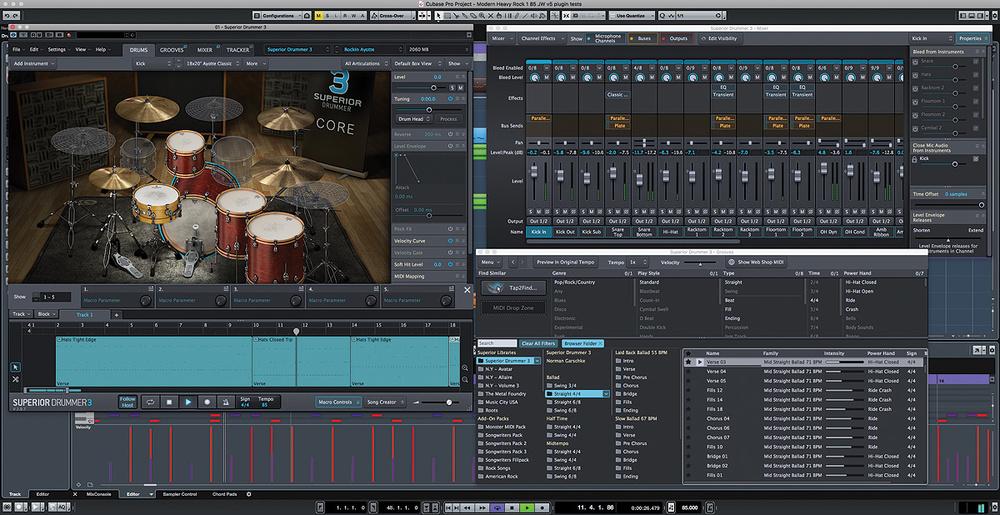This screenshot has height=515, width=1000.
Task: Click the Hats Closed Tip block on the song track
Action: point(301,361)
